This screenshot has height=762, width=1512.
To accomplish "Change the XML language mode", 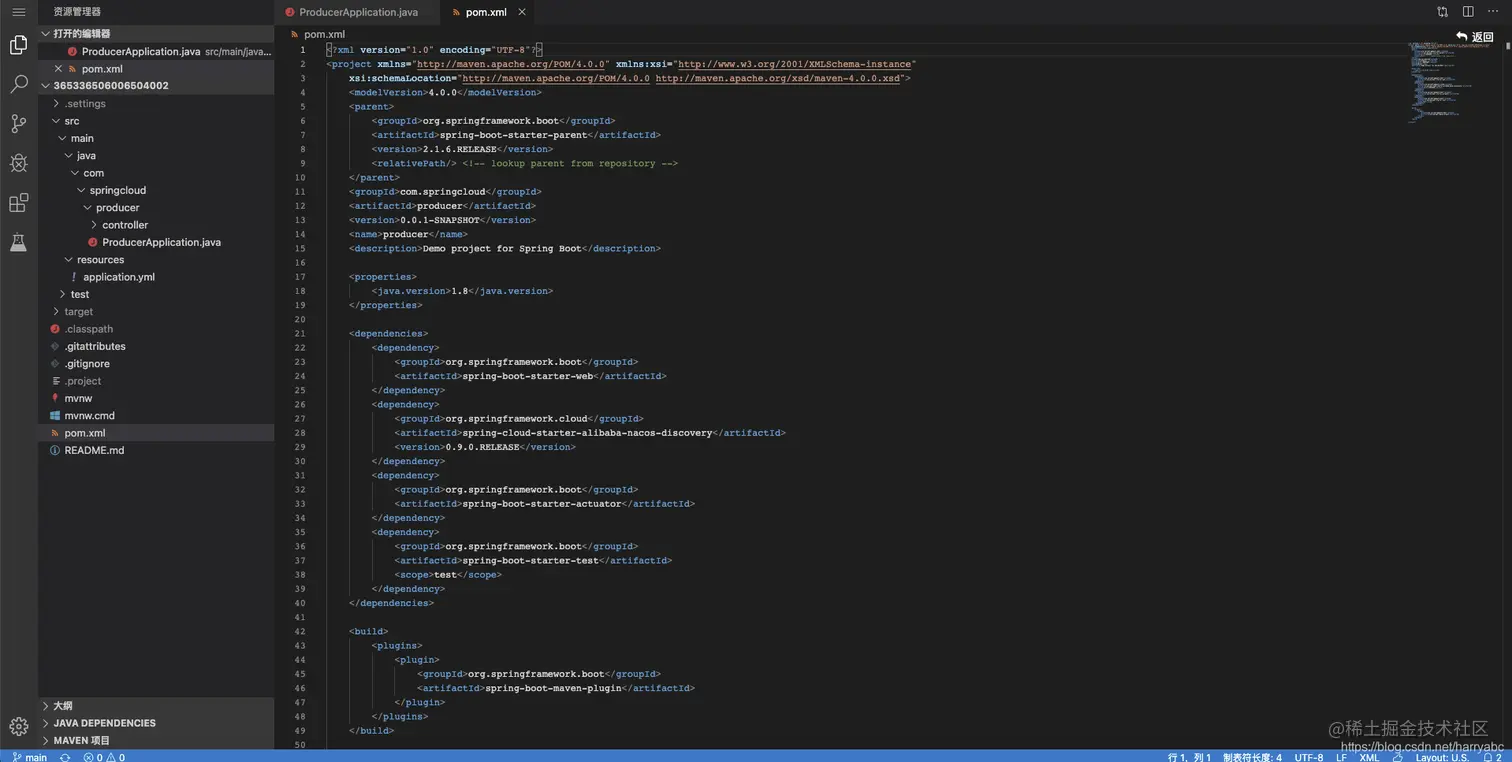I will click(1369, 757).
